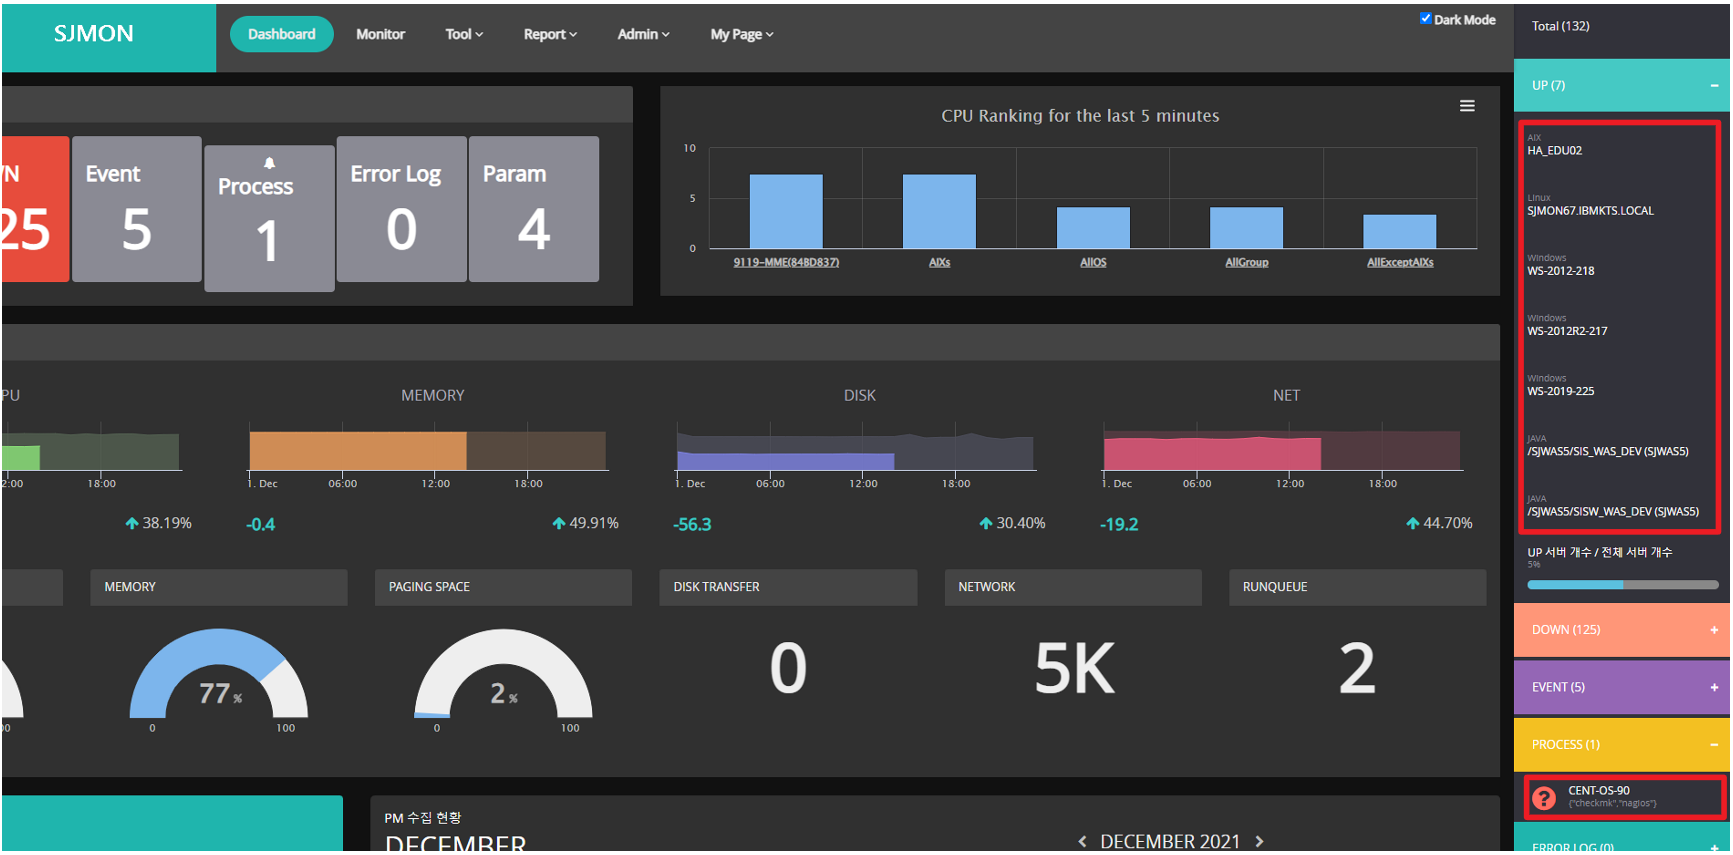
Task: Open the 9119-MME(84BD837) chart link
Action: coord(786,262)
